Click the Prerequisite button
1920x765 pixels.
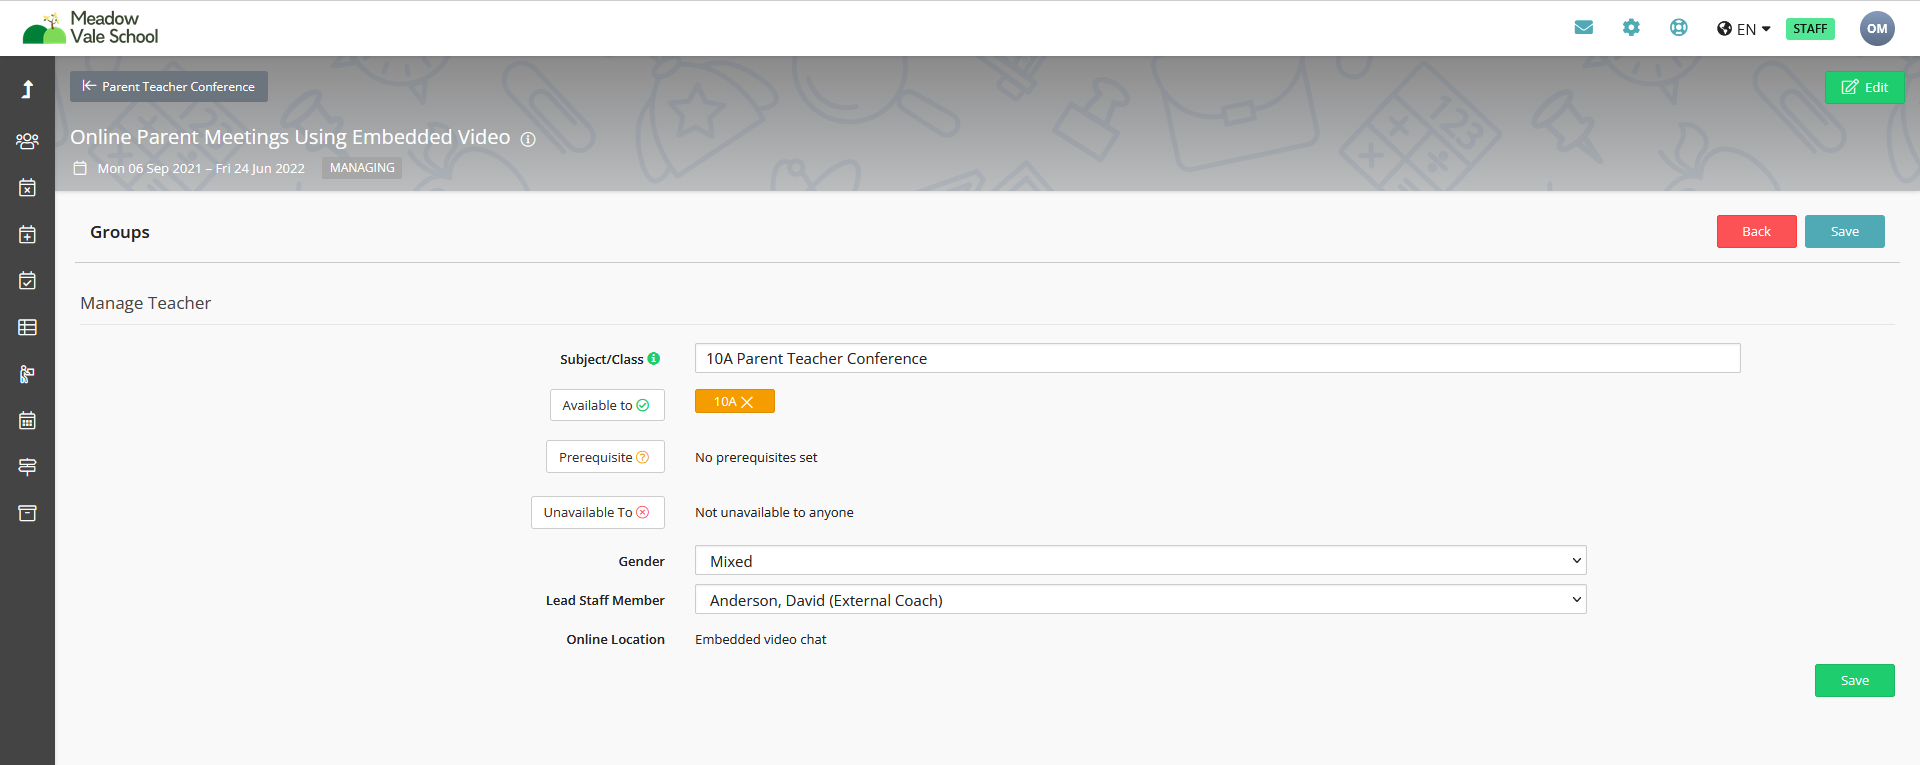[604, 457]
